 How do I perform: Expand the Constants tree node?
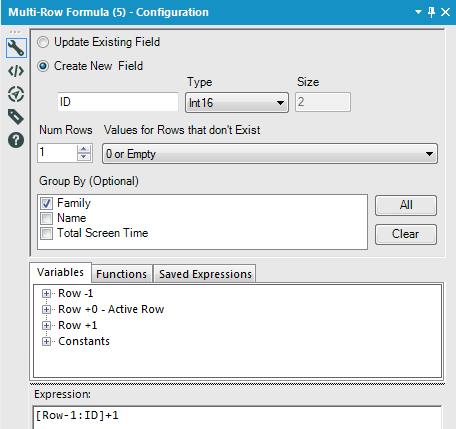point(46,342)
